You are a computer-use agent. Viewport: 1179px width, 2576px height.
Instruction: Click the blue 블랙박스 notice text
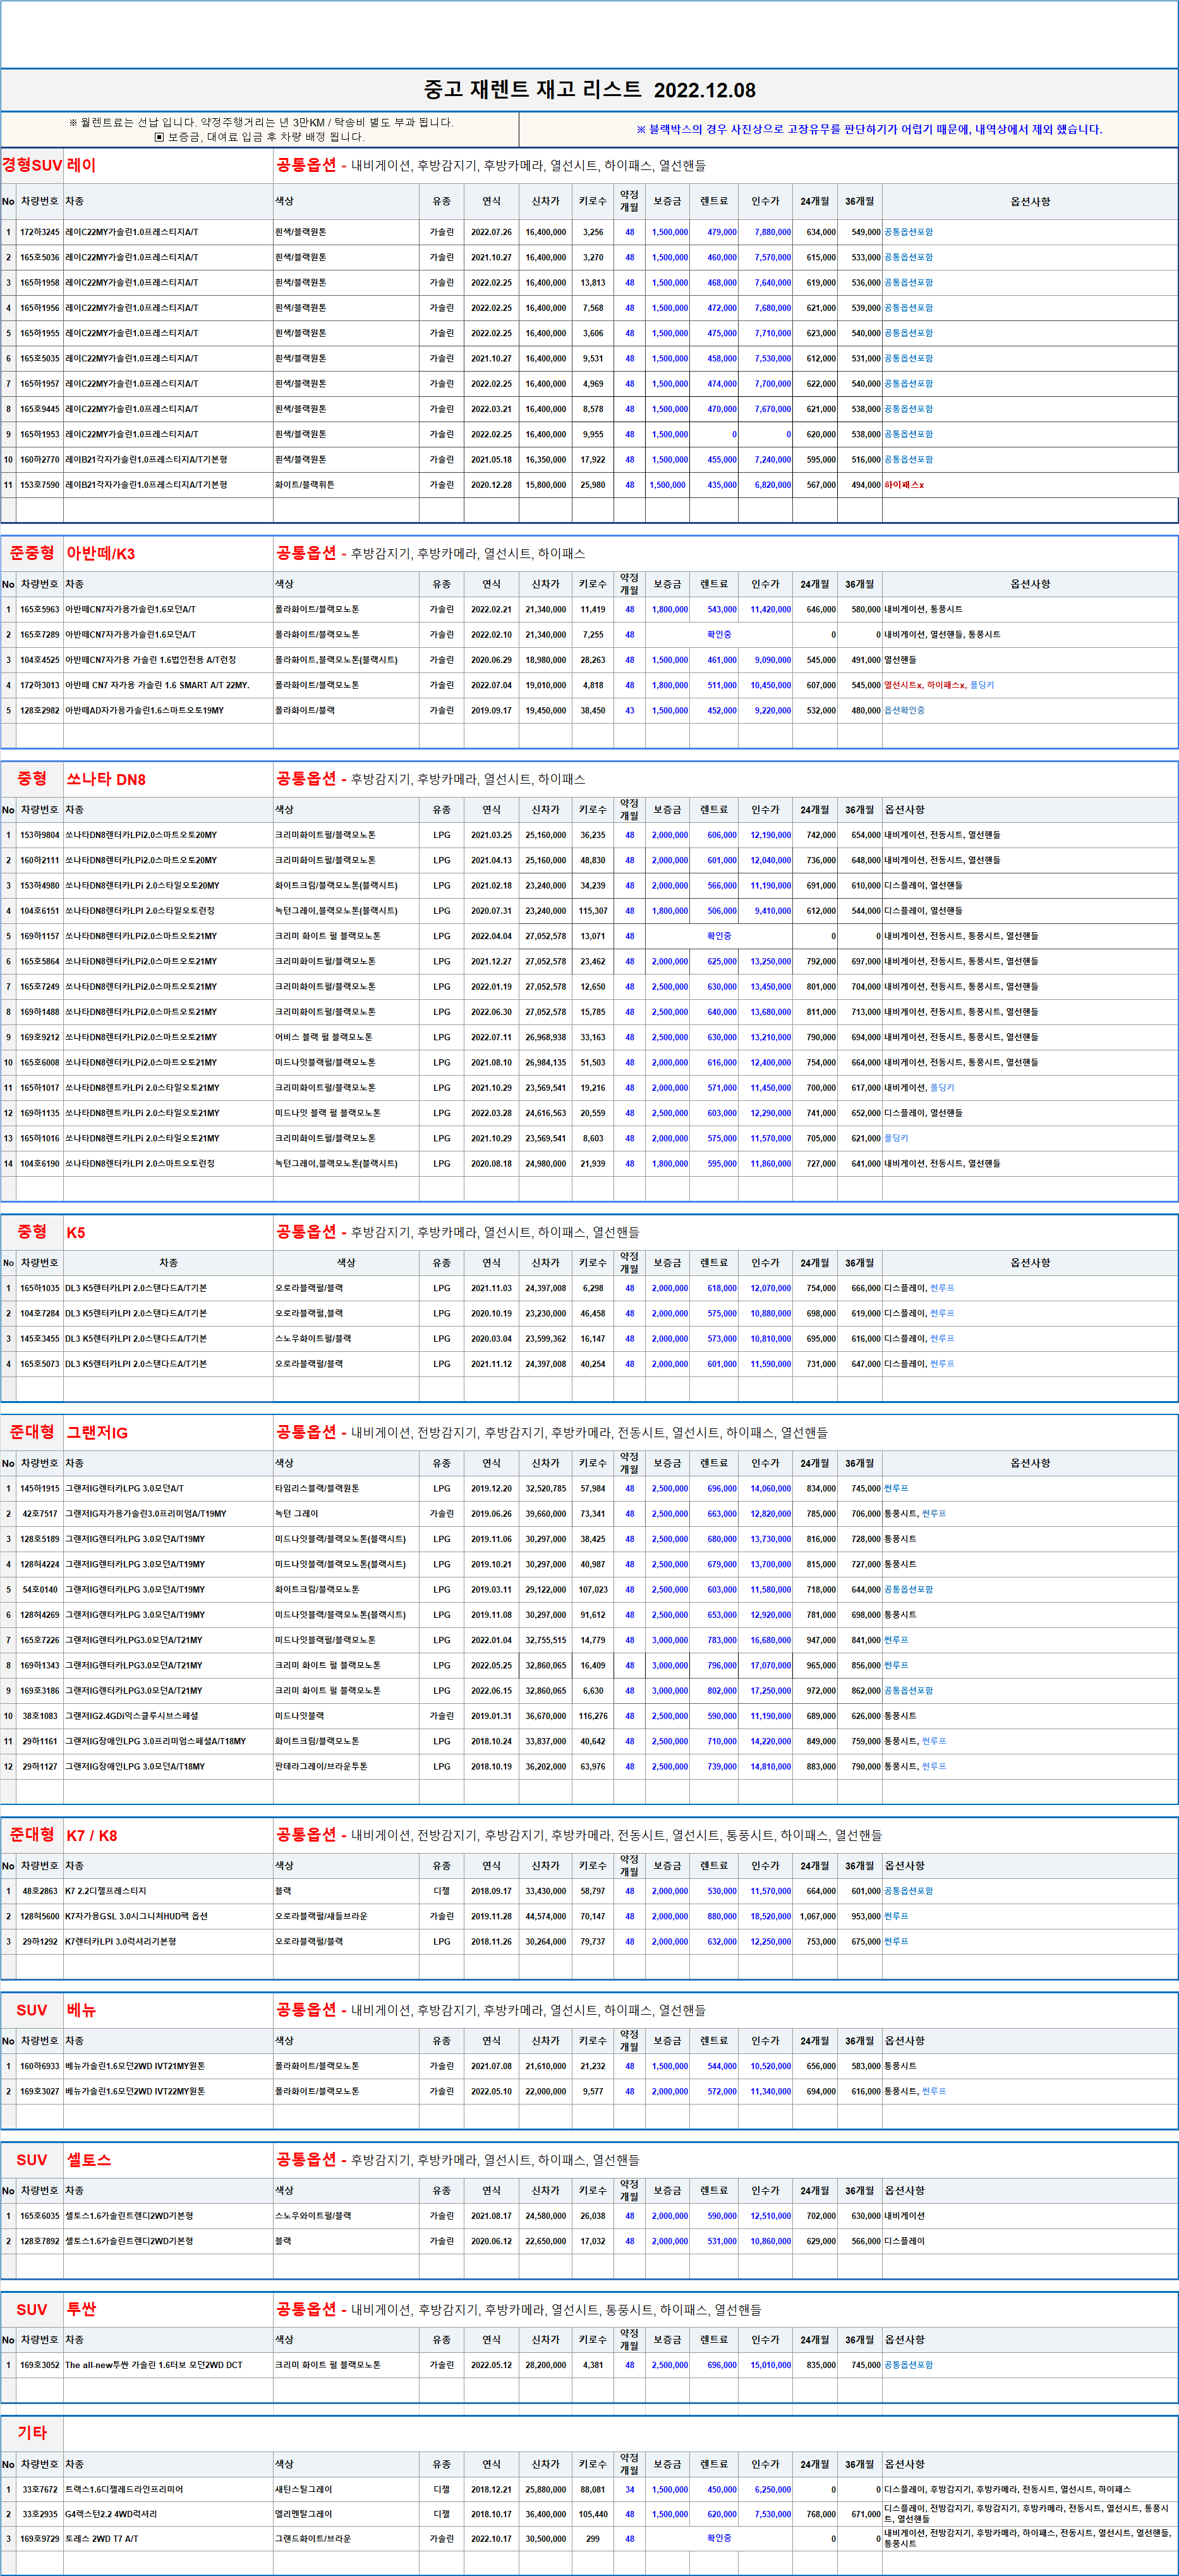[869, 129]
